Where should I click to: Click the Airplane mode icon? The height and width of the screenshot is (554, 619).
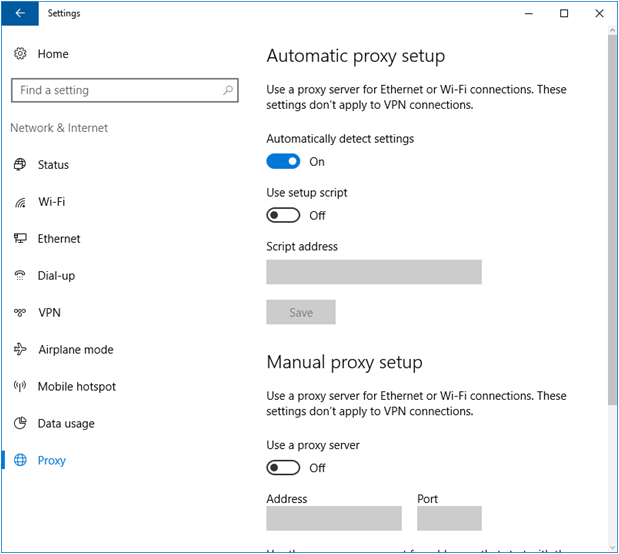tap(20, 350)
